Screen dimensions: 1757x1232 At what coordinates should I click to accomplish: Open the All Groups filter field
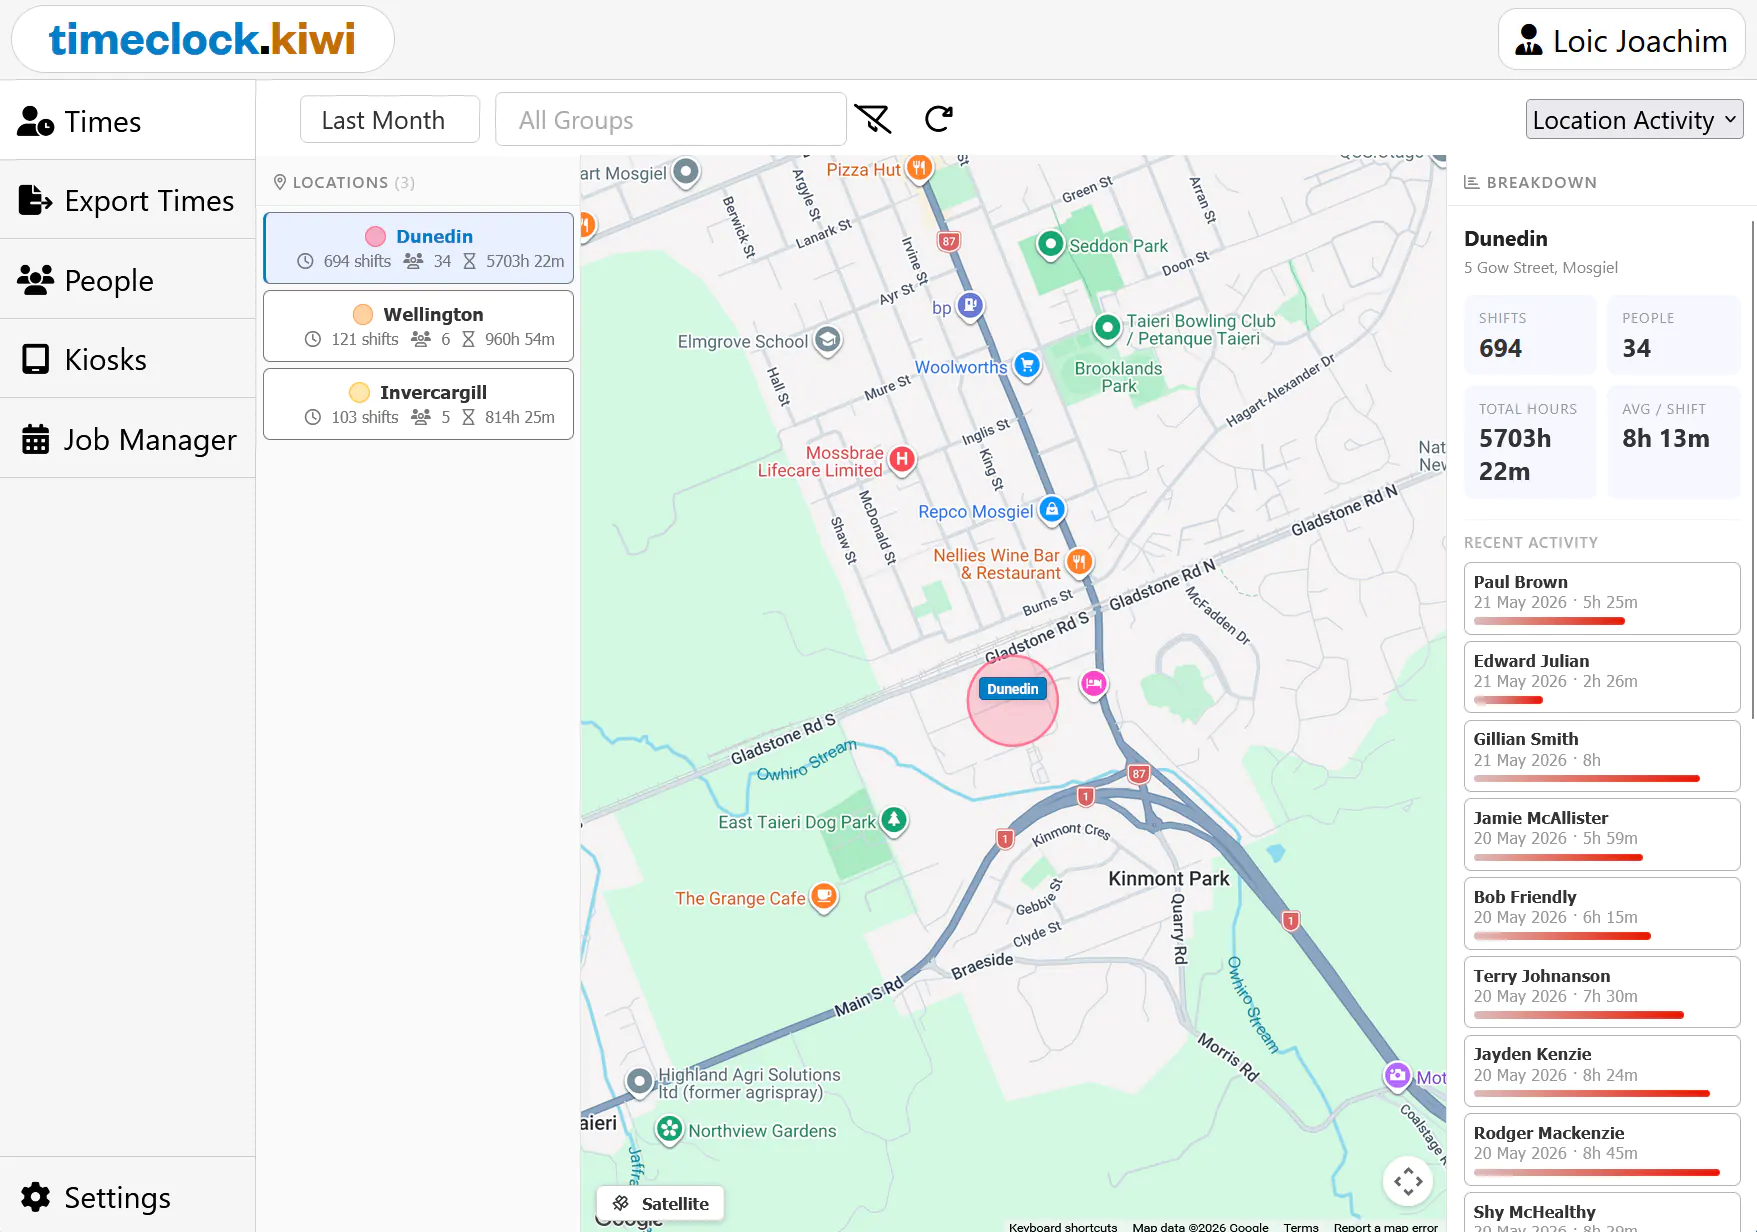coord(671,120)
